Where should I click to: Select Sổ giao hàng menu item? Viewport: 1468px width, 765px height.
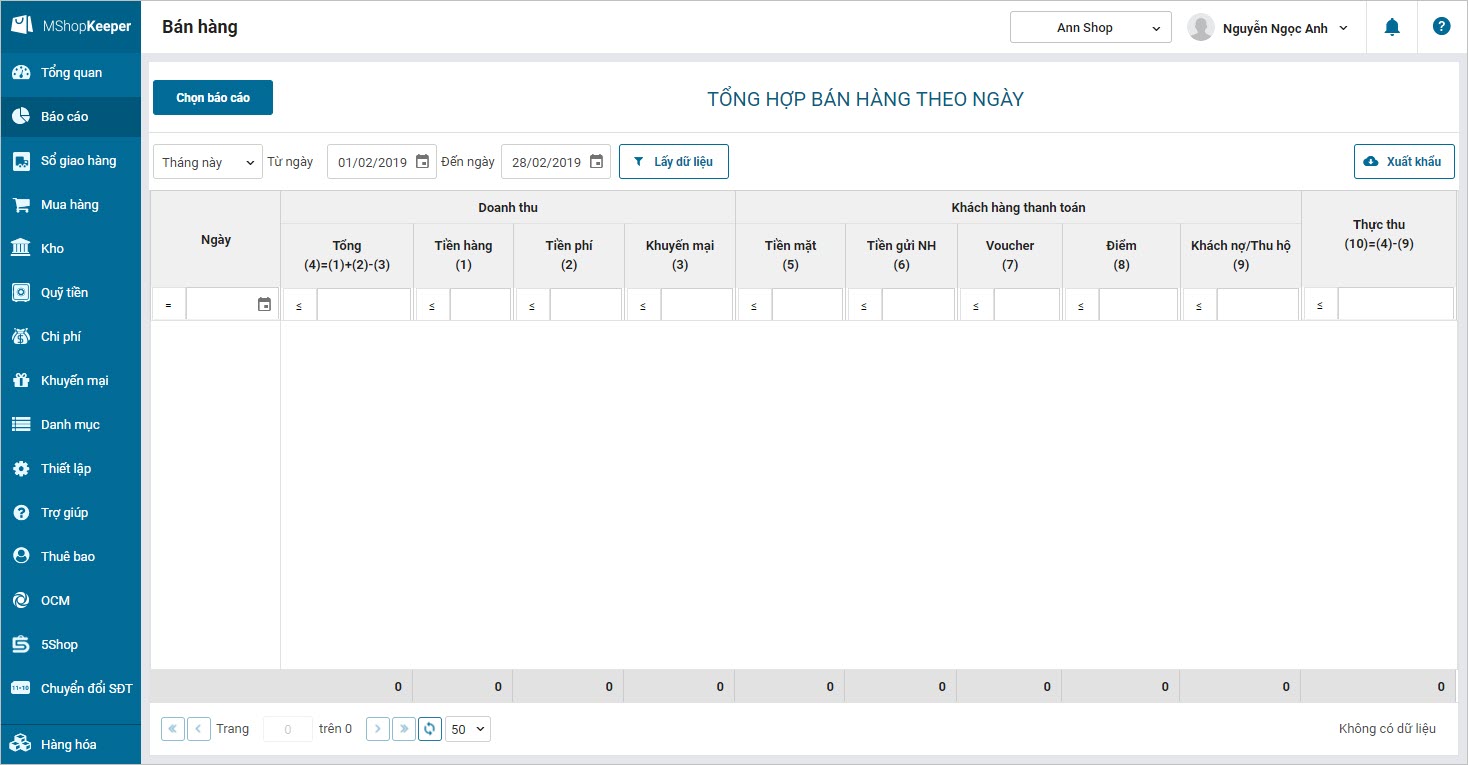(71, 161)
